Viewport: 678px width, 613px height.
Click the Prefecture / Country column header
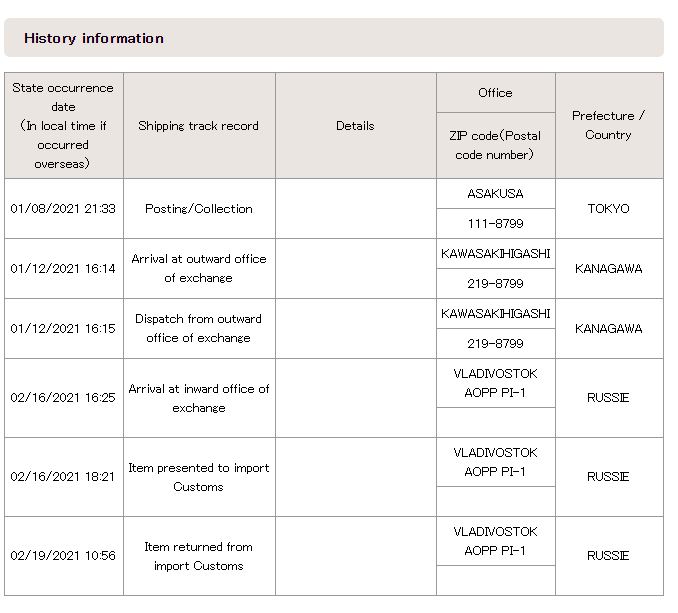(x=609, y=125)
